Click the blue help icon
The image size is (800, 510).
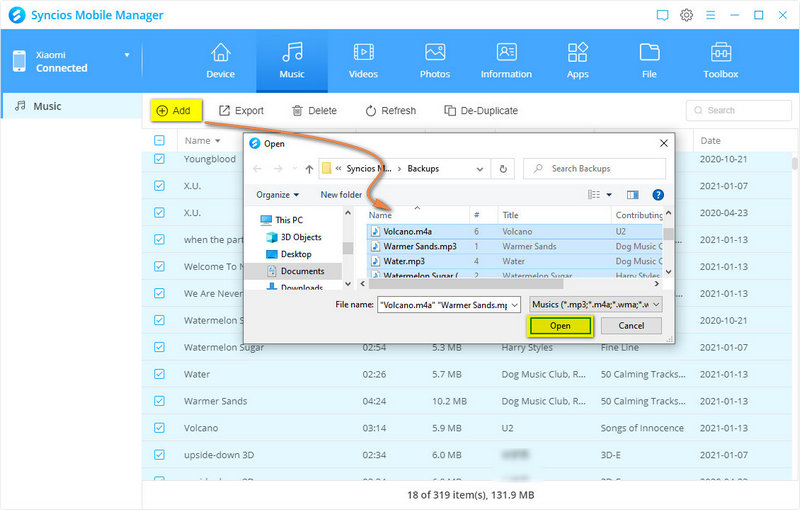click(658, 194)
